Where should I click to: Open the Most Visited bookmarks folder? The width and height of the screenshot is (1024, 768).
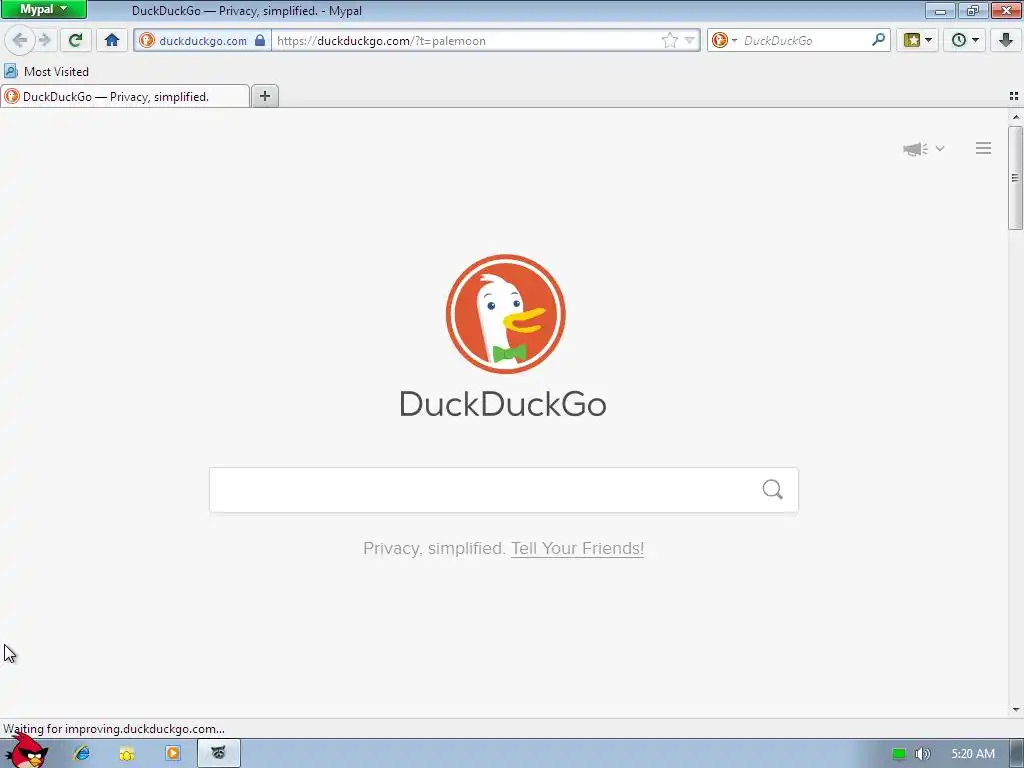pos(46,71)
